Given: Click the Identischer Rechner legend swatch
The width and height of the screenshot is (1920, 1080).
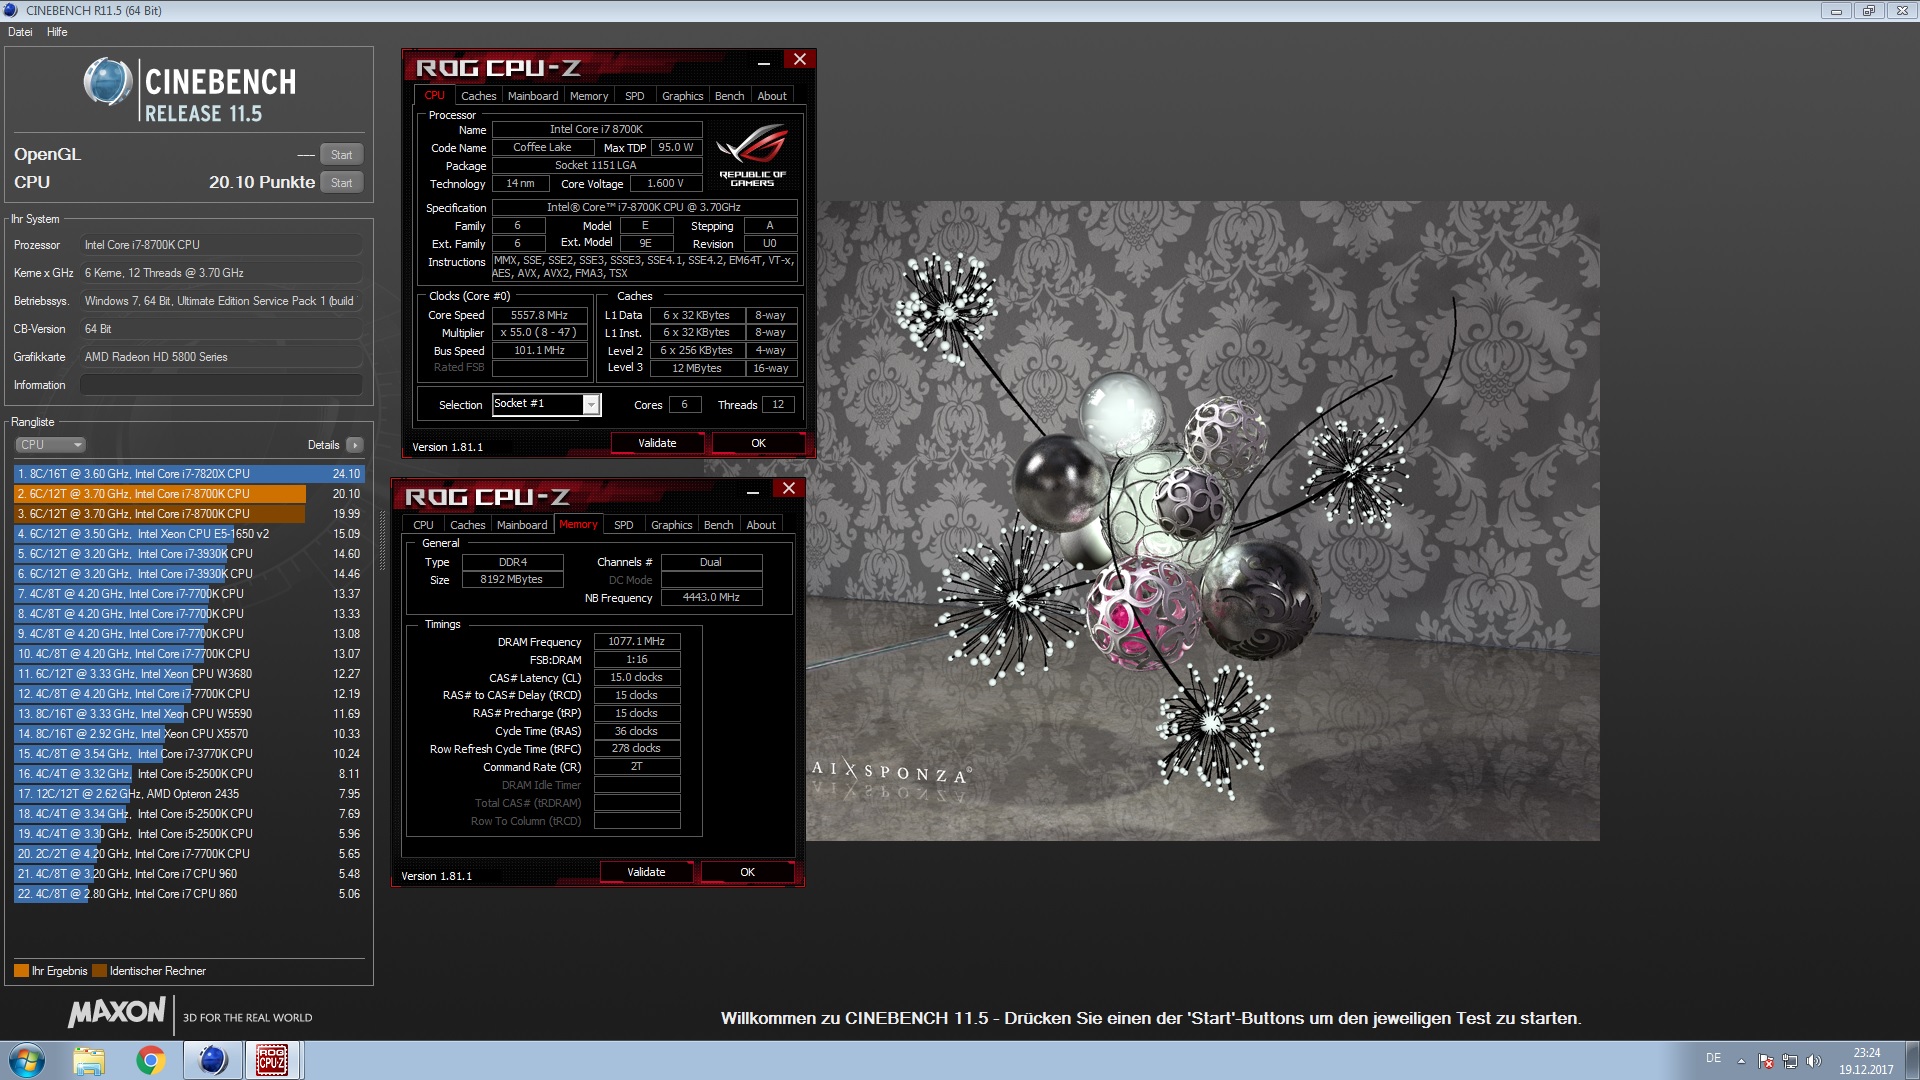Looking at the screenshot, I should tap(99, 971).
